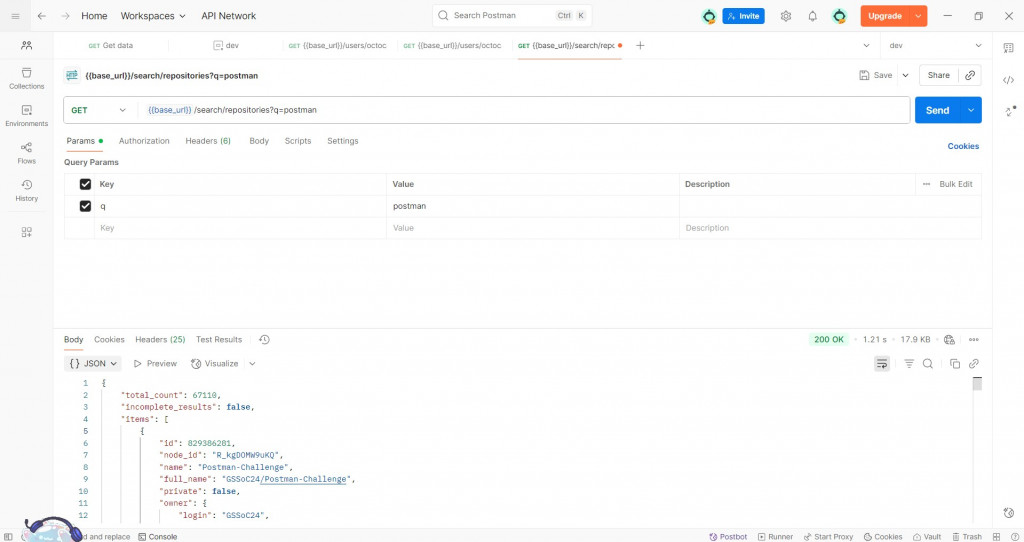Open the Upgrade dropdown arrow
Viewport: 1024px width, 542px height.
pyautogui.click(x=918, y=16)
